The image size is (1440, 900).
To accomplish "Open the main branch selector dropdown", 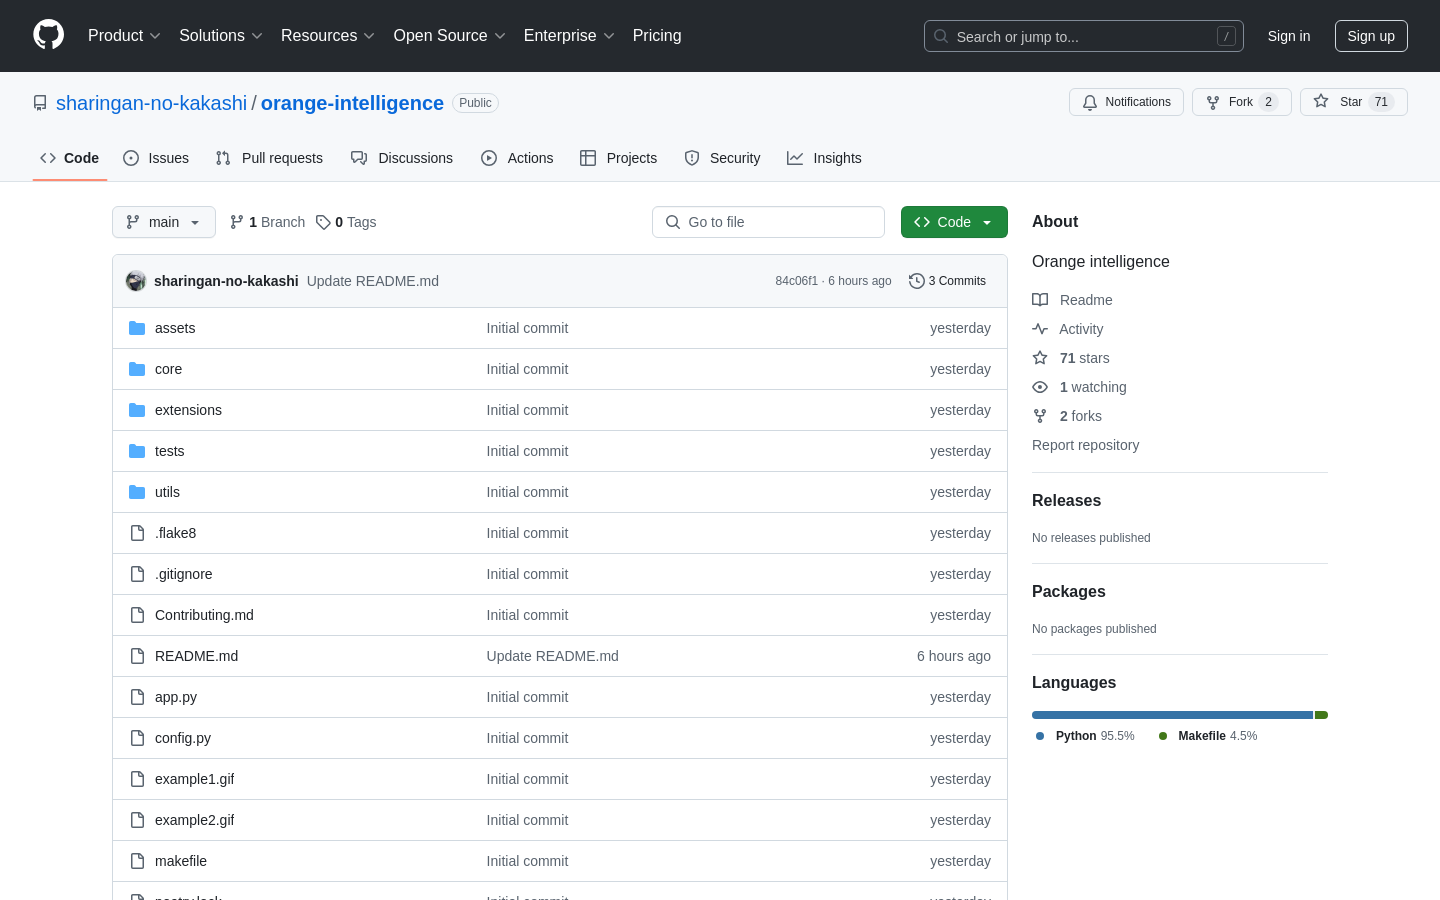I will pos(164,222).
